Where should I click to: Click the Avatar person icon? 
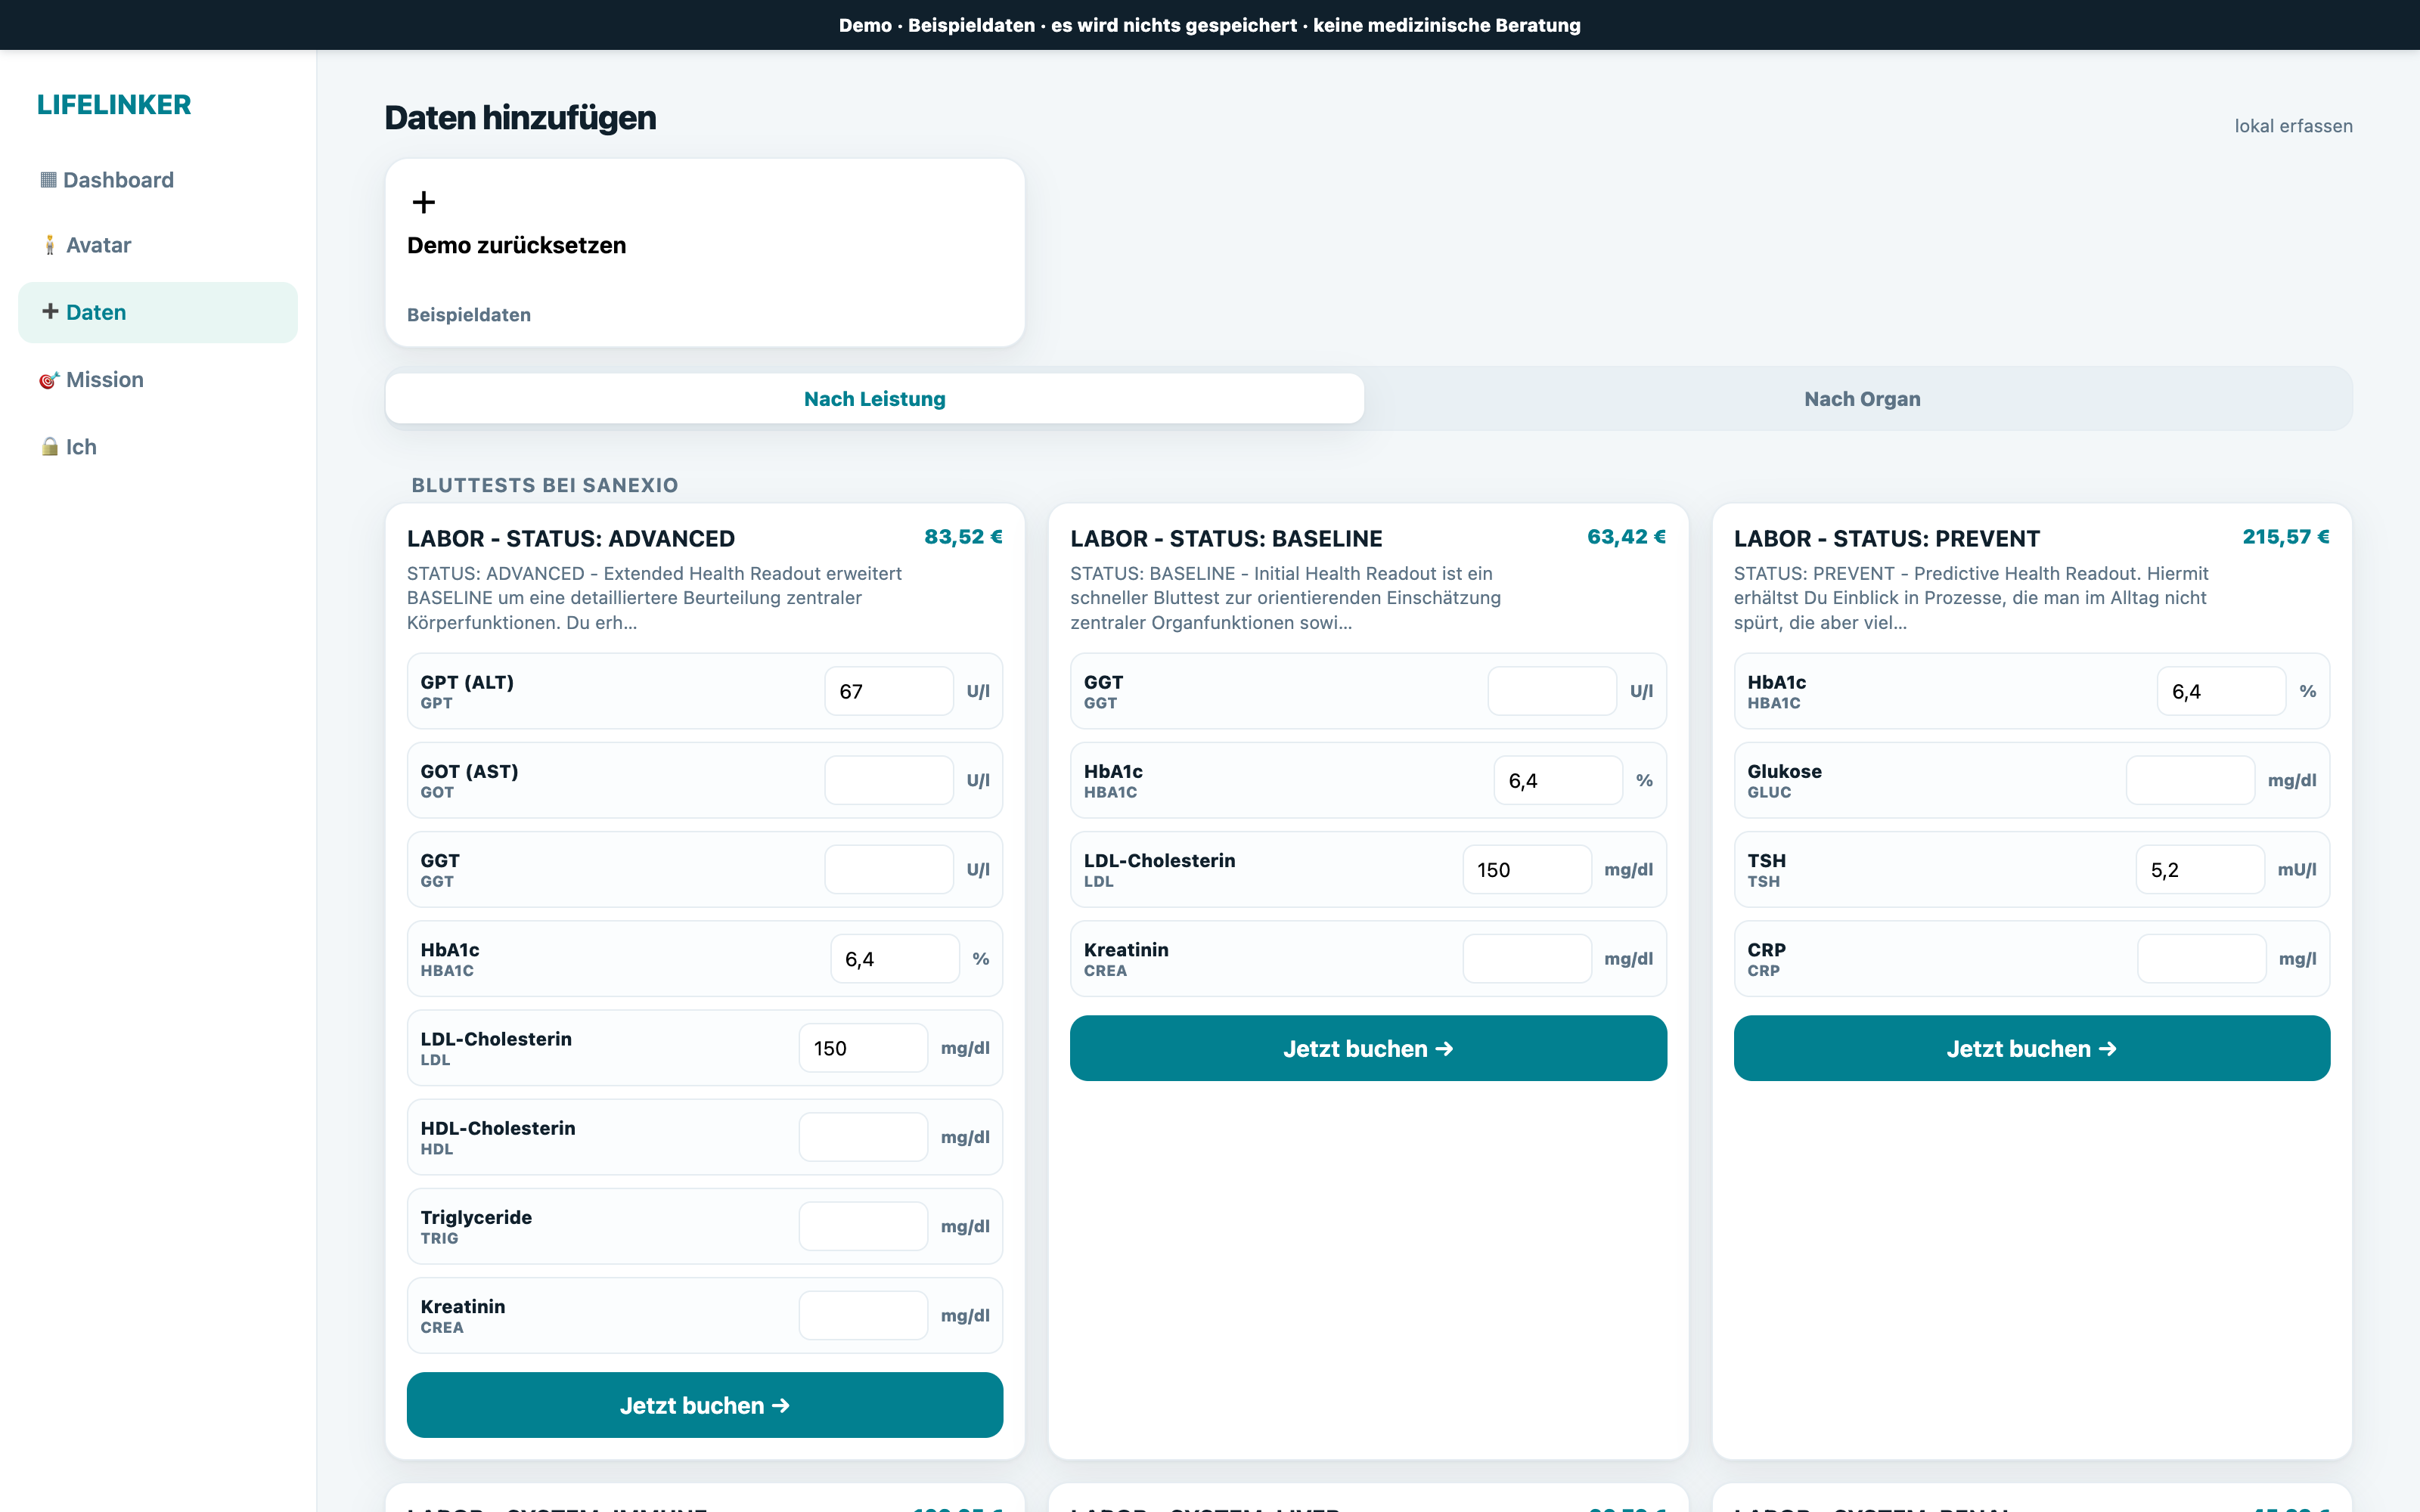(x=49, y=245)
